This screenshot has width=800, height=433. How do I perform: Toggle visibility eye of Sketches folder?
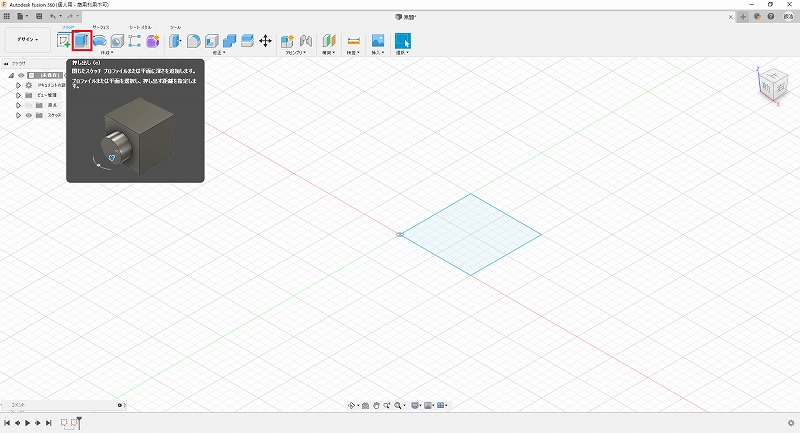click(28, 115)
